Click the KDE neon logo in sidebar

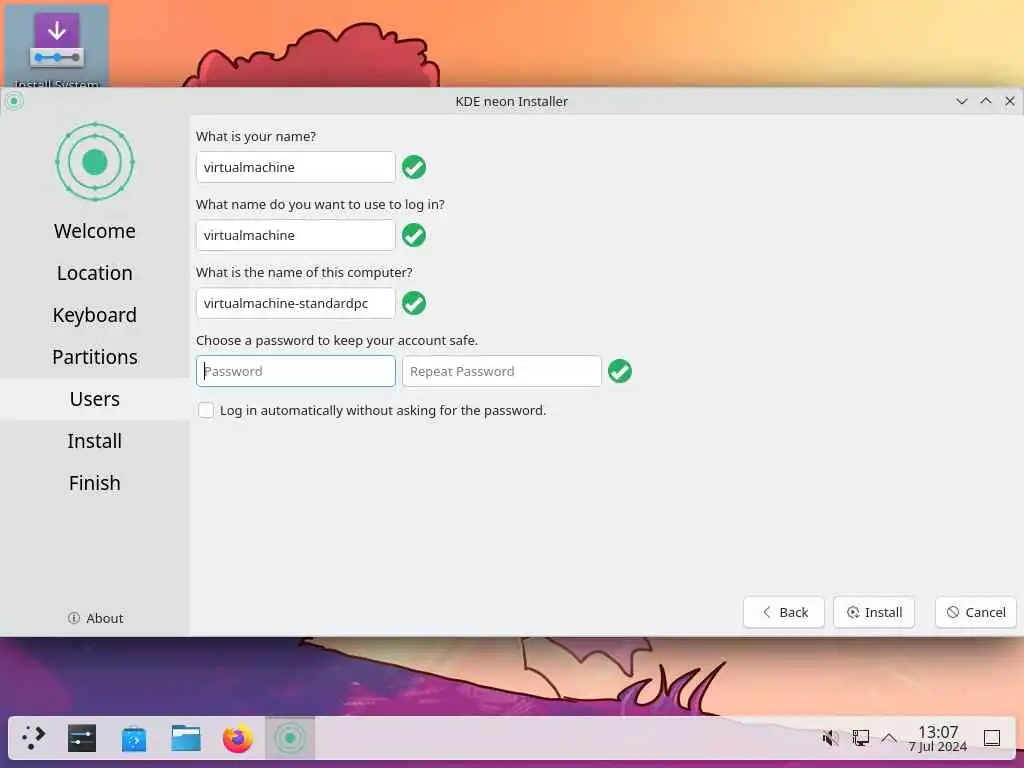95,162
